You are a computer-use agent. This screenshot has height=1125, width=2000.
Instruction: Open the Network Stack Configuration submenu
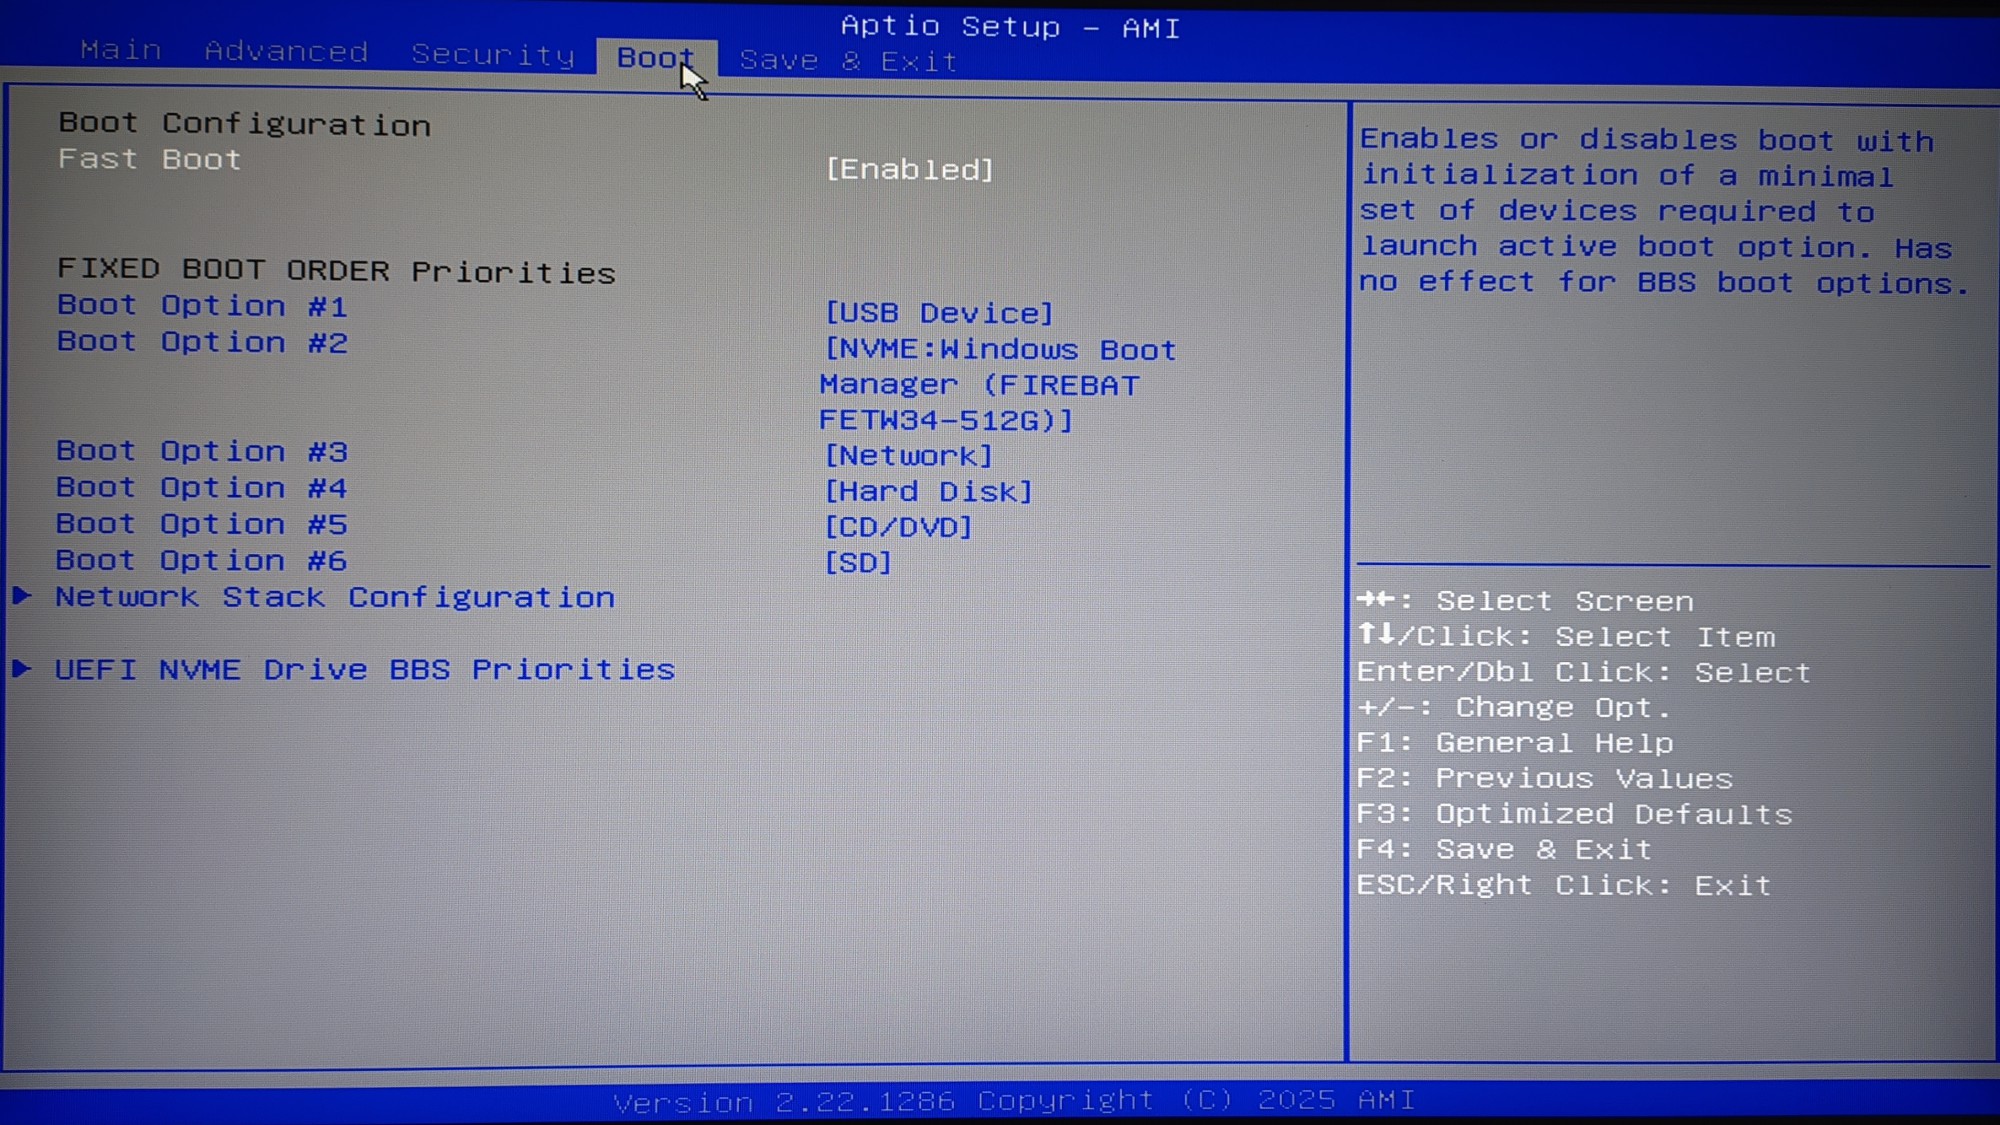coord(335,597)
